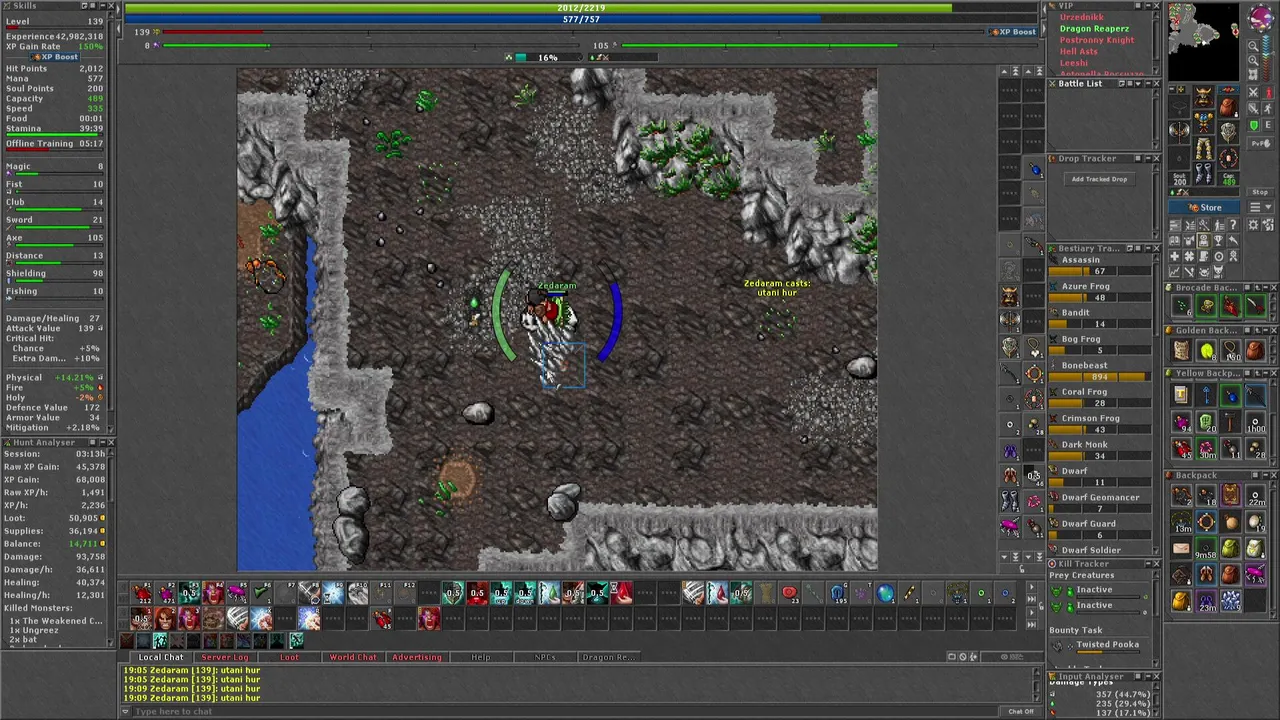
Task: Click the green health bar at top
Action: [580, 8]
